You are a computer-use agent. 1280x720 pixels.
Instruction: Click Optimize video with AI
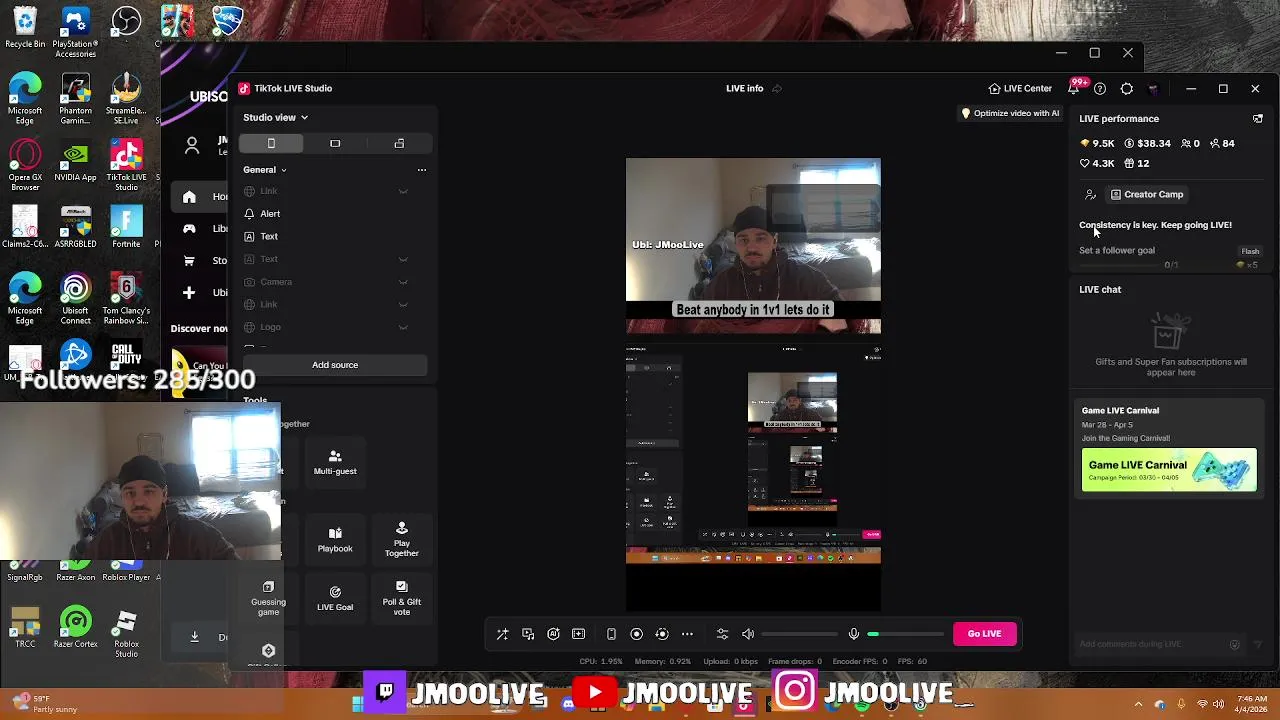[1010, 113]
